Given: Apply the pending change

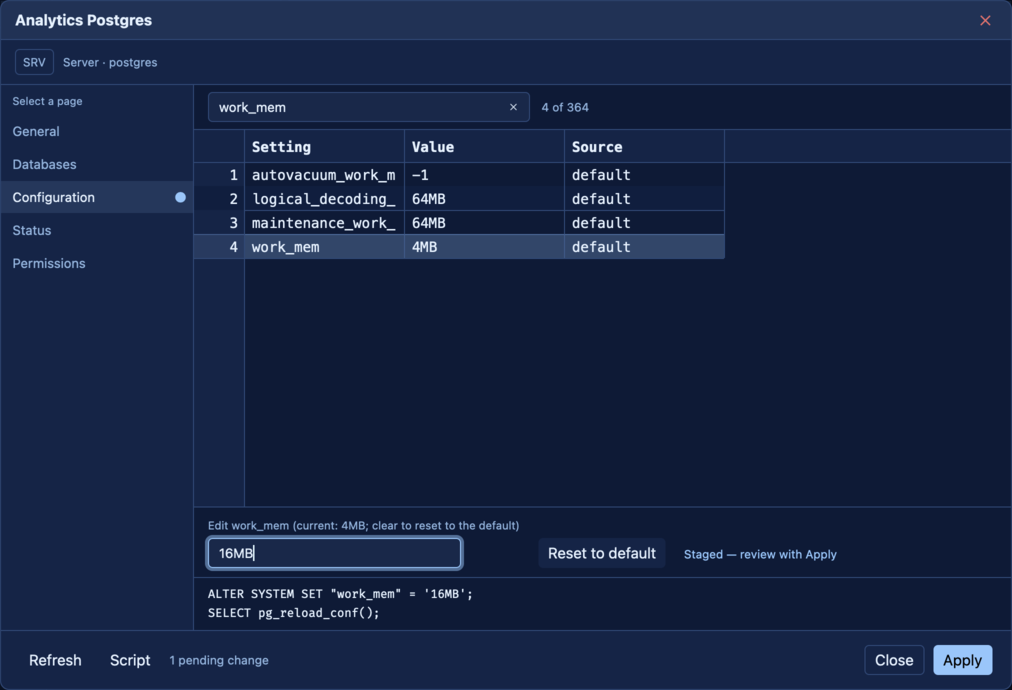Looking at the screenshot, I should (x=962, y=660).
